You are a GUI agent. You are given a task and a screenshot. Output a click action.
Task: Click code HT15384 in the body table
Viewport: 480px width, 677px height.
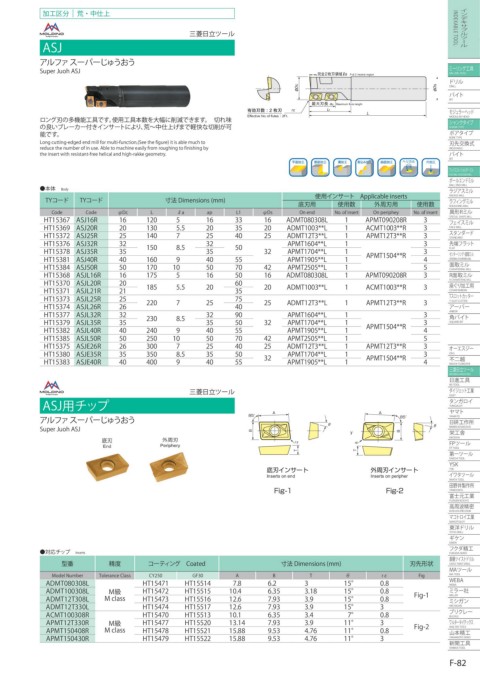coord(57,267)
